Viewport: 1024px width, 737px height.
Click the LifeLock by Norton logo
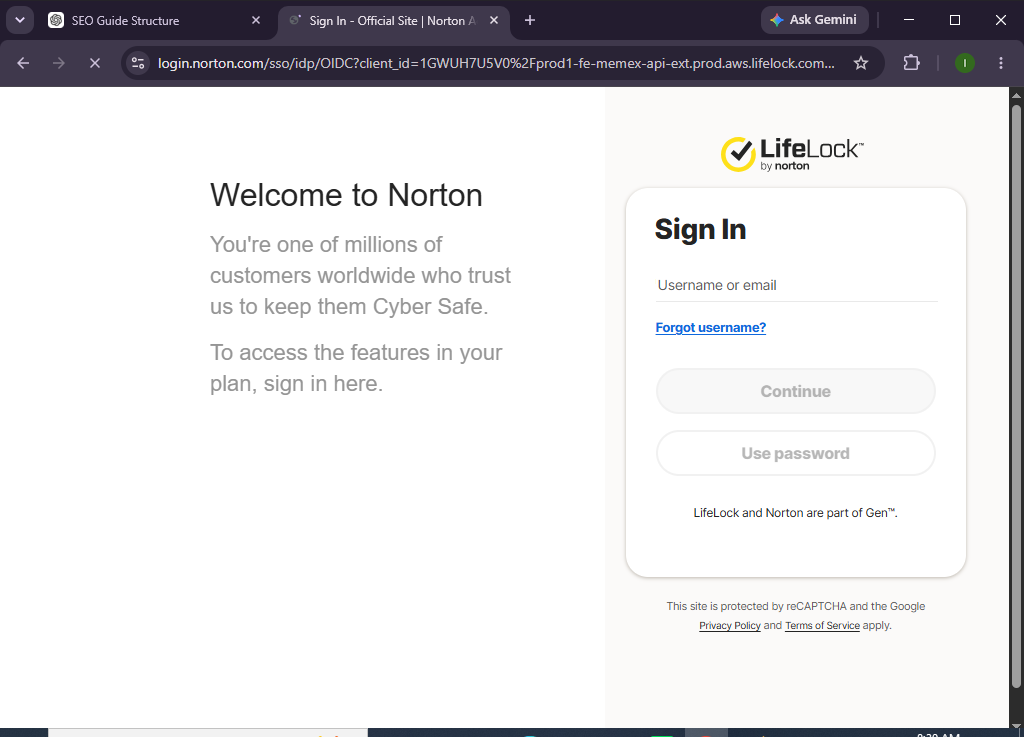click(792, 154)
